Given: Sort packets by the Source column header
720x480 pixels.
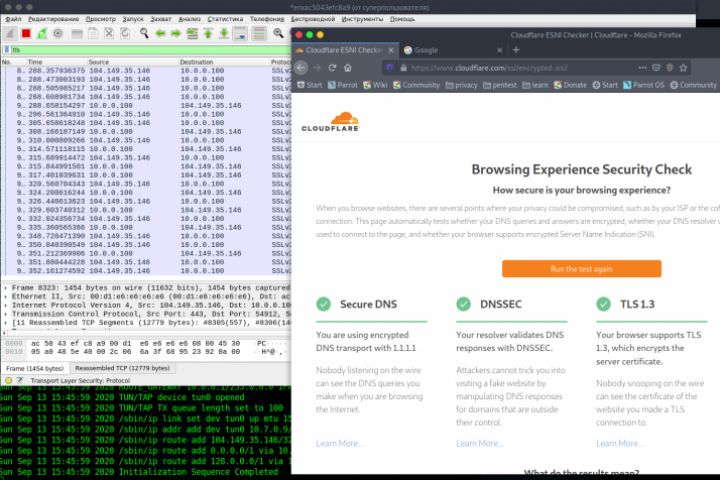Looking at the screenshot, I should 99,62.
